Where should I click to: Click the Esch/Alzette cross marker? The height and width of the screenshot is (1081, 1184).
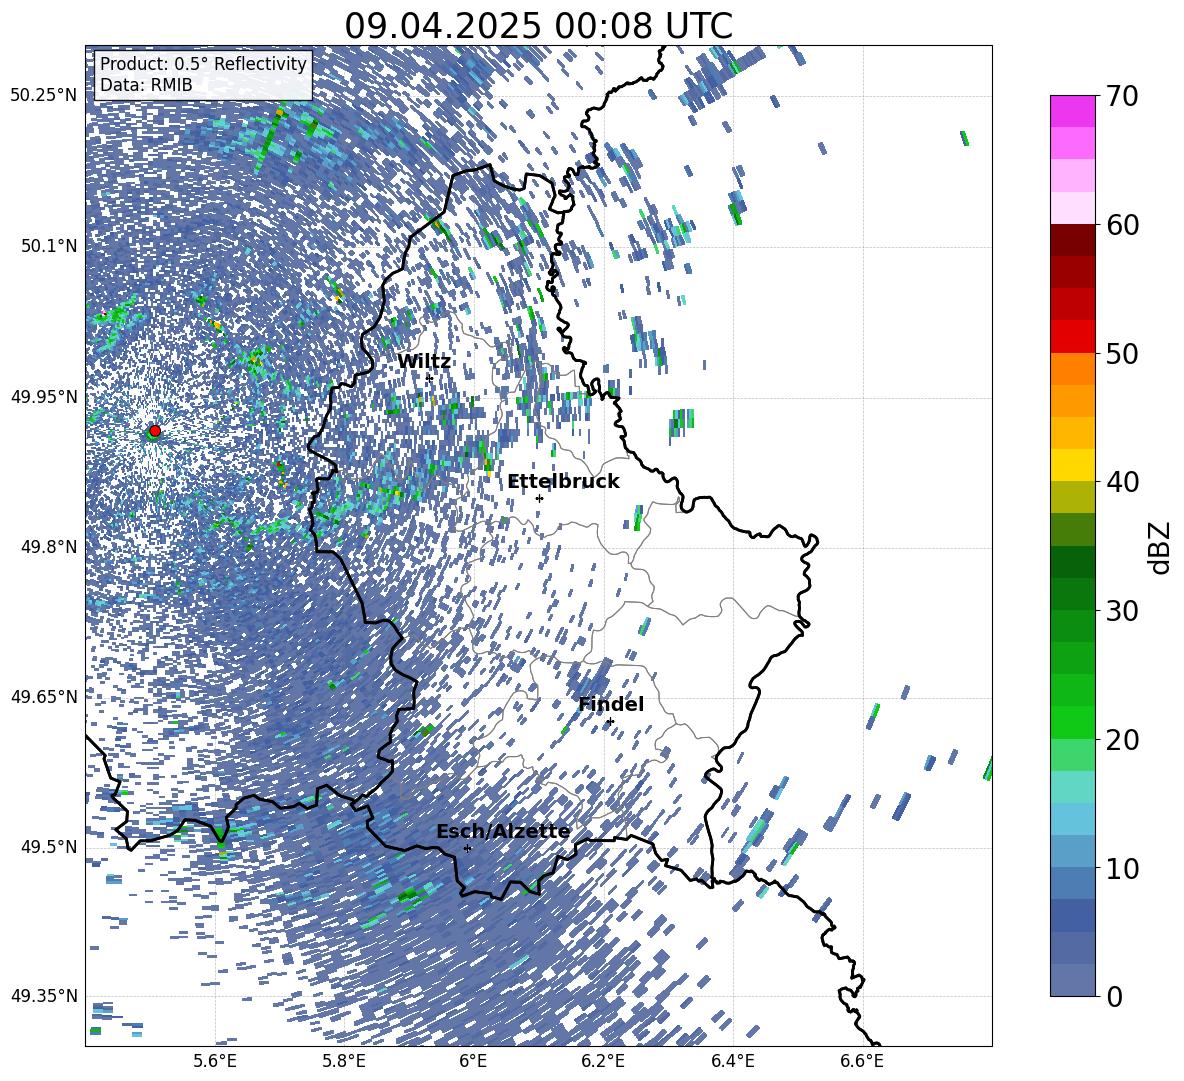tap(467, 848)
